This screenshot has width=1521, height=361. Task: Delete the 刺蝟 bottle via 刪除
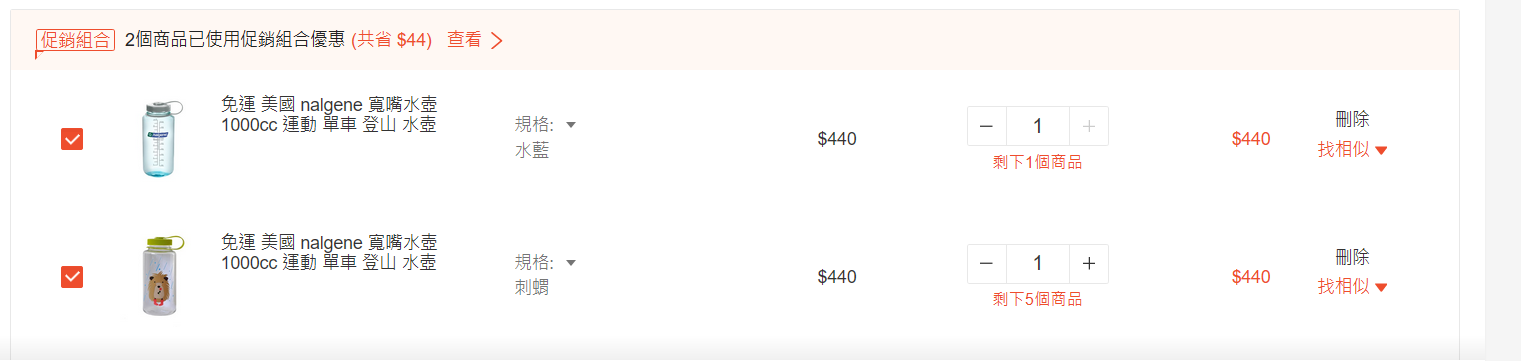point(1352,257)
